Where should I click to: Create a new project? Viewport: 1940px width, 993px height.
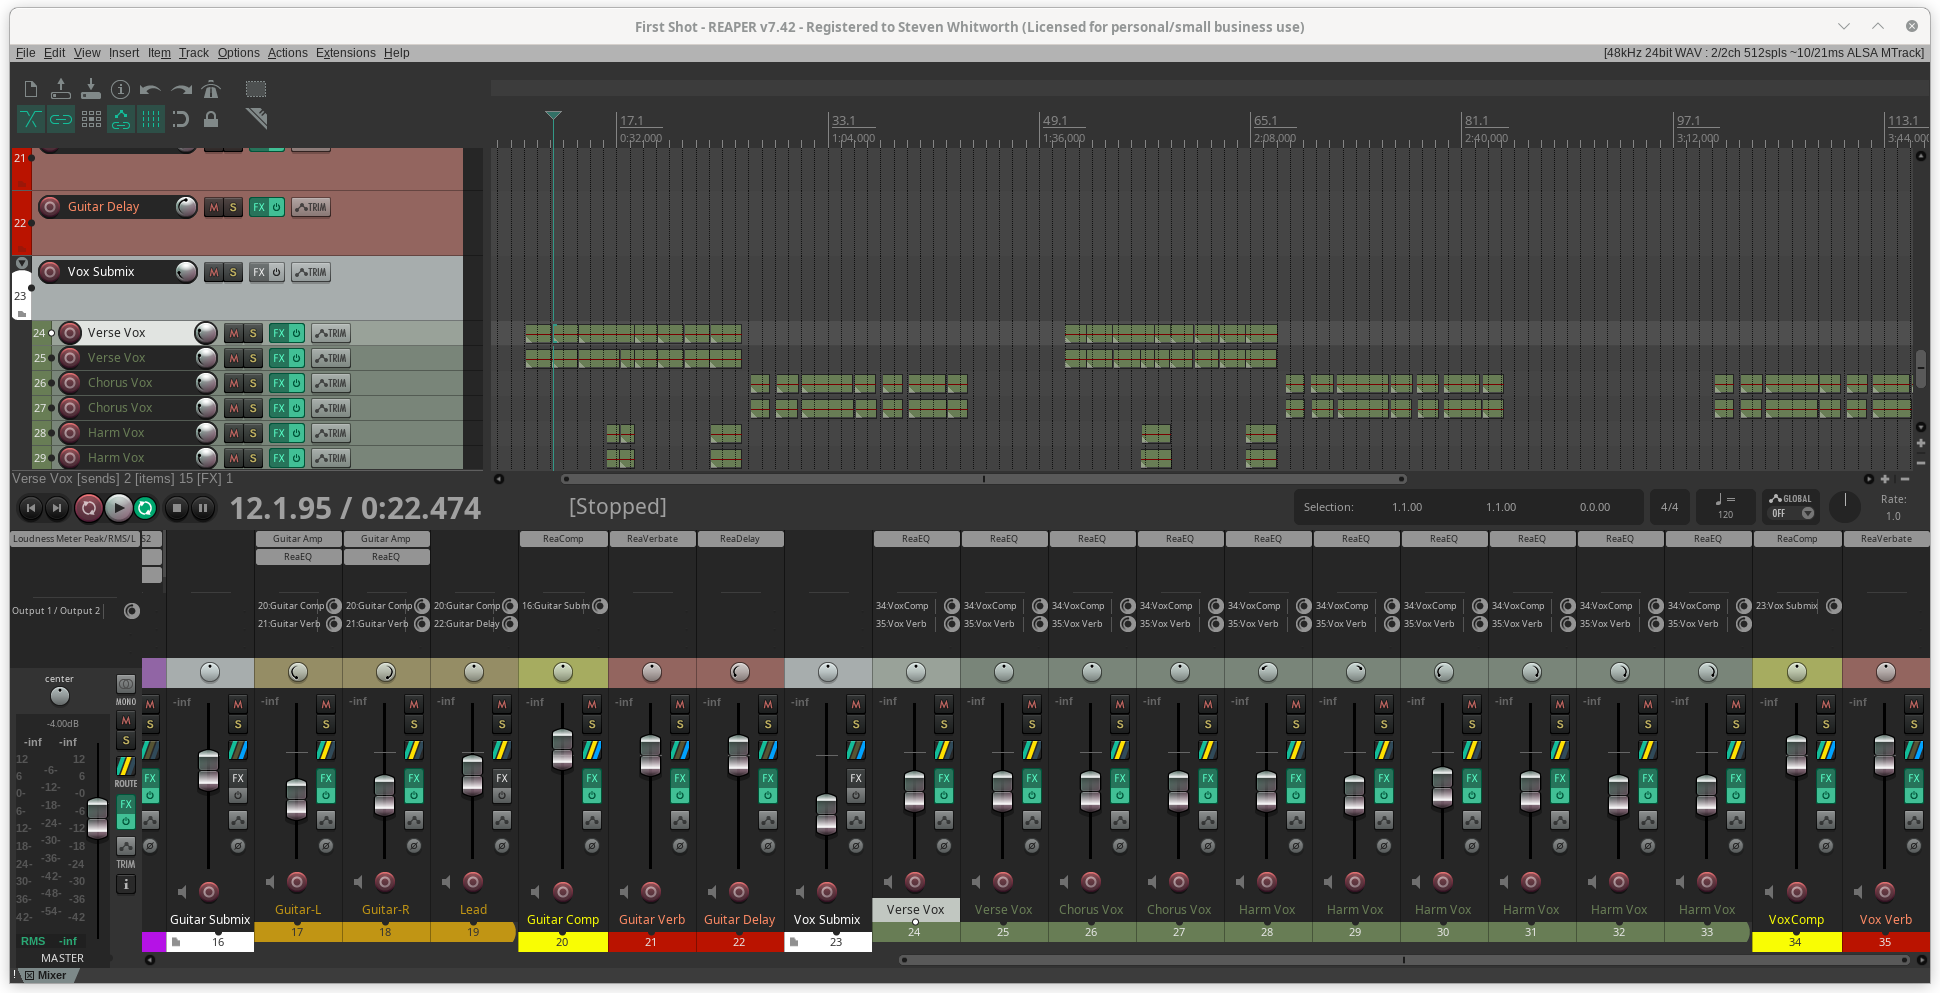point(30,89)
